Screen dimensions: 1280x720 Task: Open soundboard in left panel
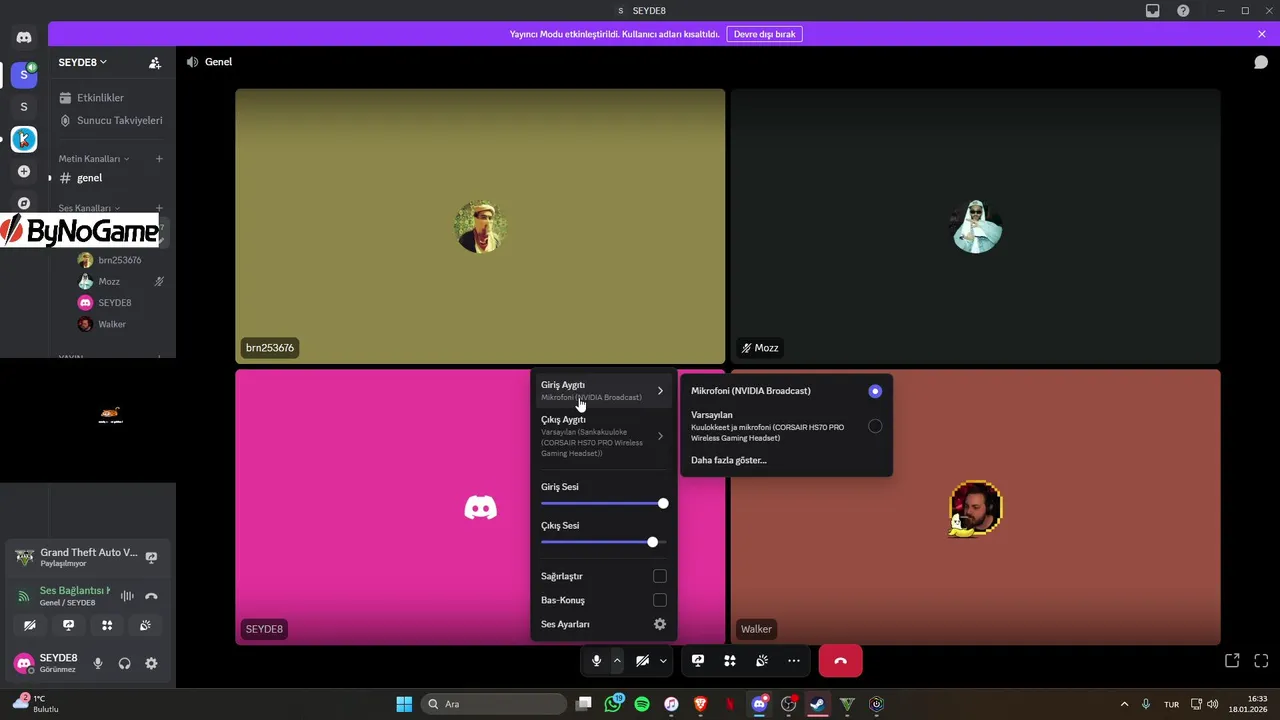click(x=145, y=625)
